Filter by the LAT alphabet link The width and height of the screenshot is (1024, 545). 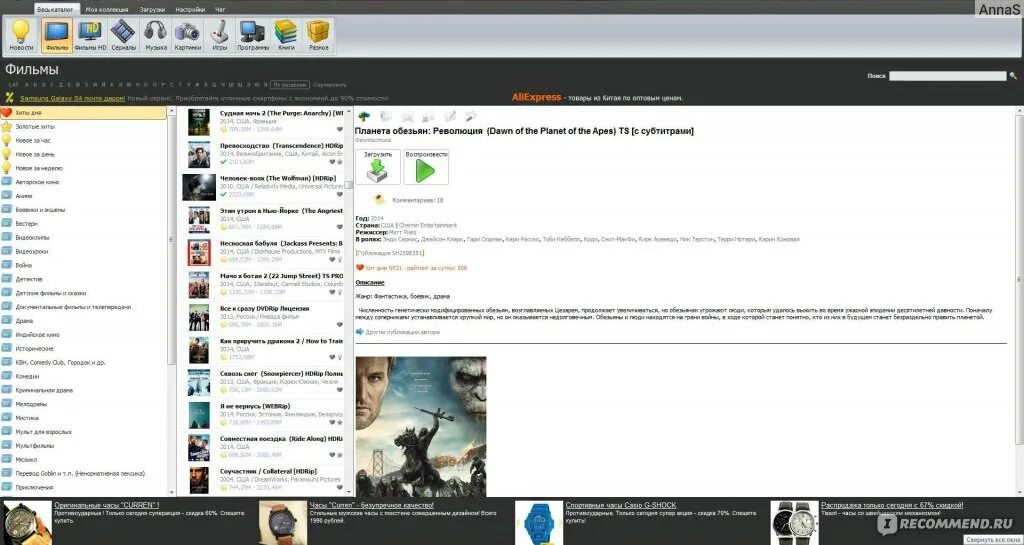tap(13, 85)
